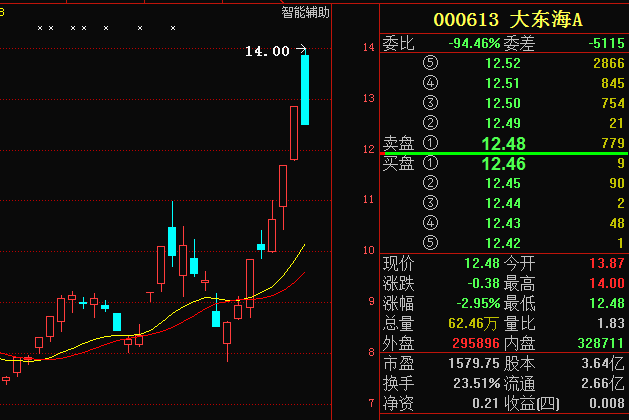Click the circled 5 beside sell price 12.52
This screenshot has height=420, width=629.
tap(430, 63)
